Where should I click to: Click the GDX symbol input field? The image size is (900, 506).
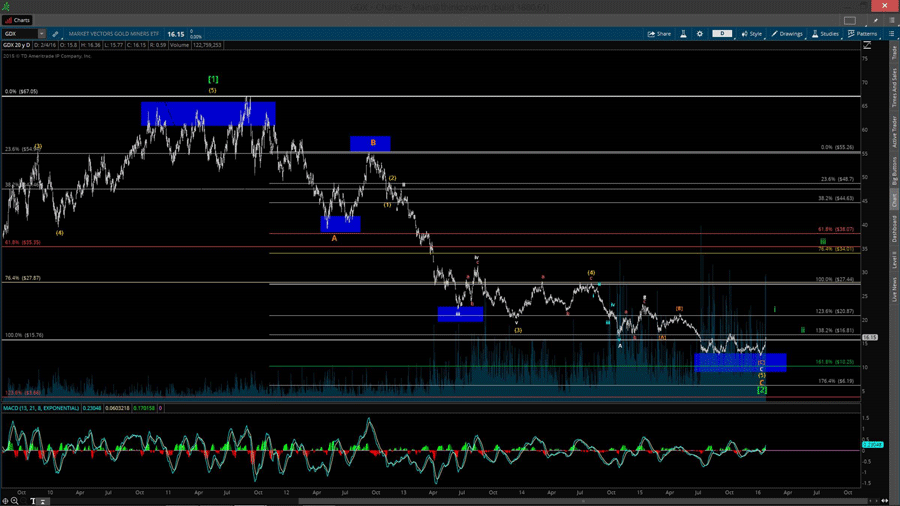pyautogui.click(x=20, y=34)
